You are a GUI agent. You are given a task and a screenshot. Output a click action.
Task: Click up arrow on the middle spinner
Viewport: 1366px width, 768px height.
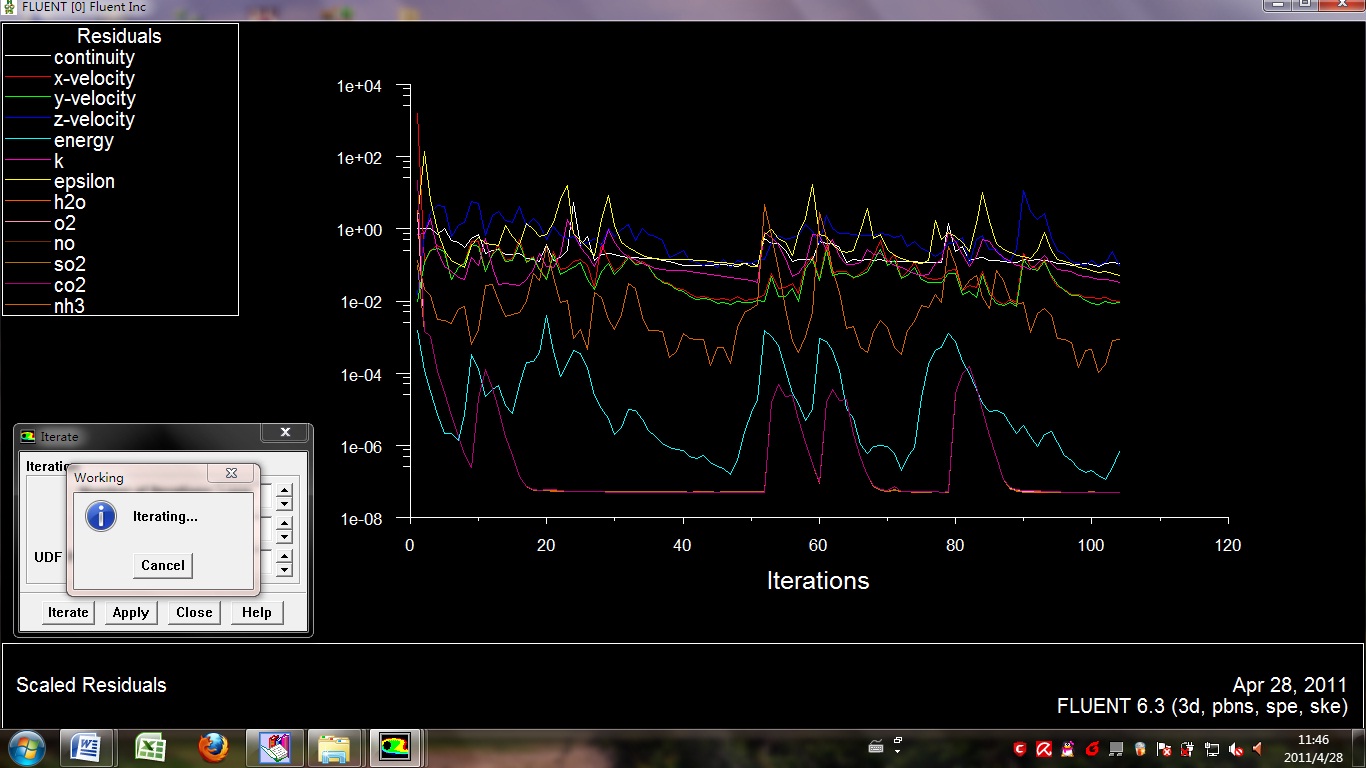[x=285, y=523]
